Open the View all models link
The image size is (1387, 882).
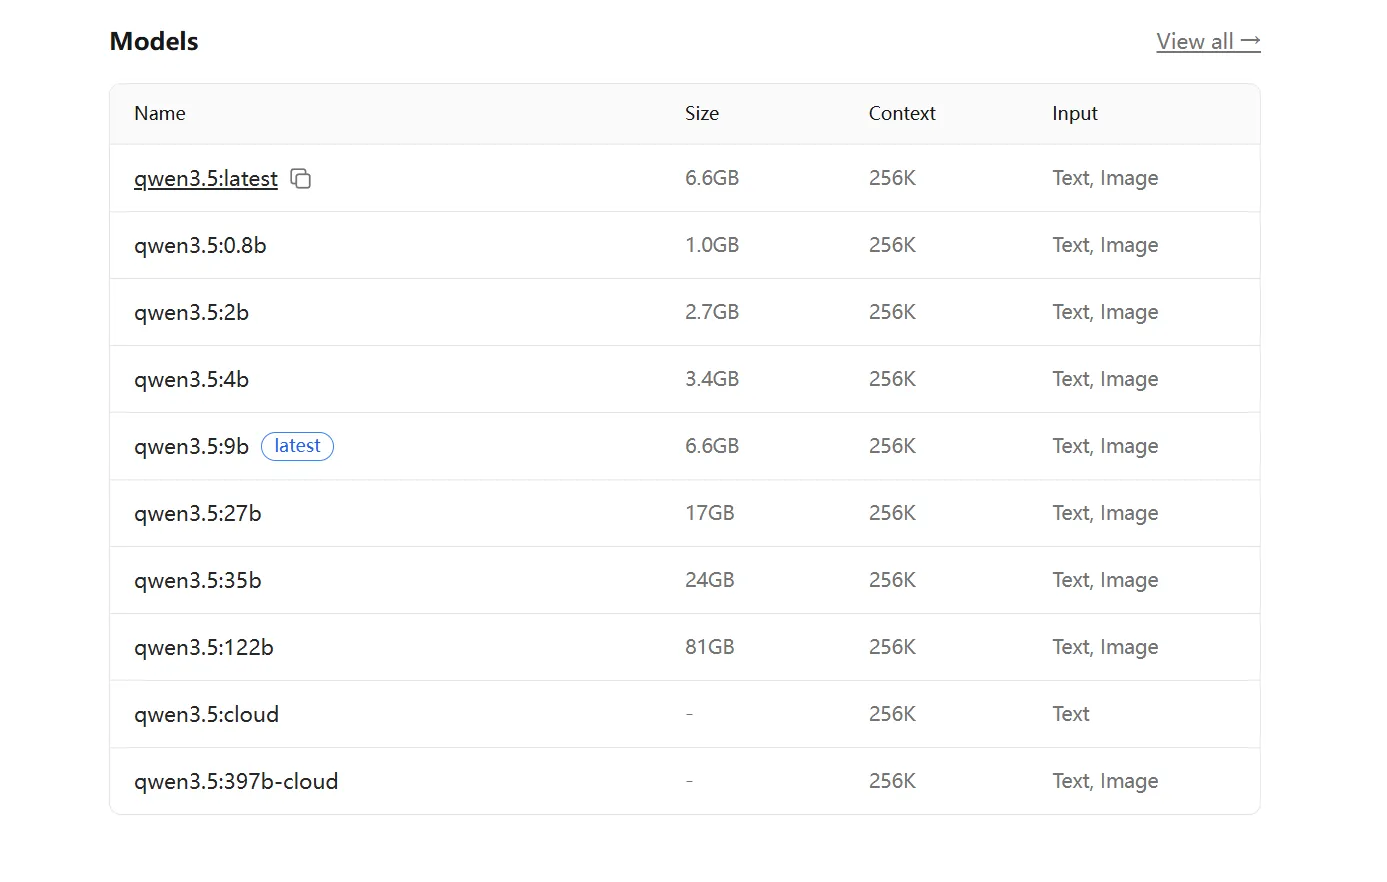tap(1194, 41)
